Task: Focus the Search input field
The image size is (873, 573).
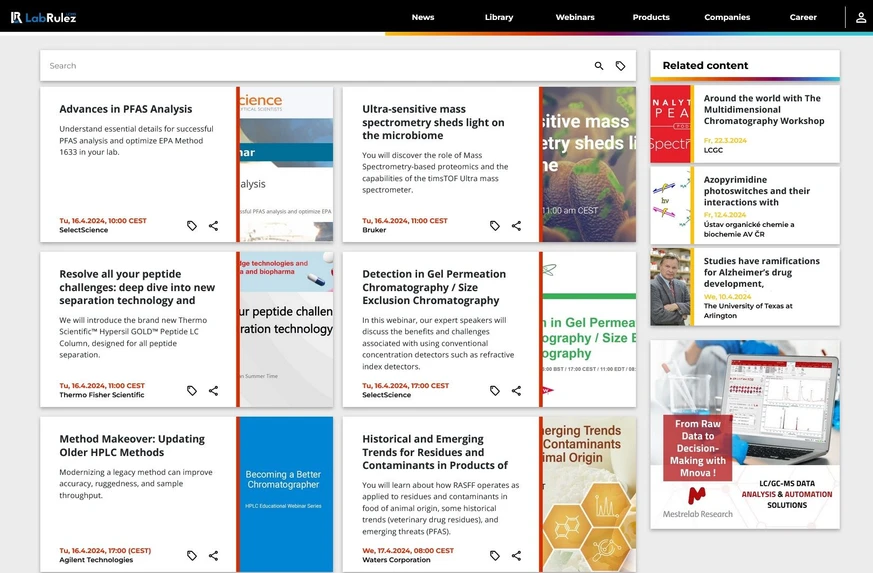Action: pyautogui.click(x=317, y=66)
